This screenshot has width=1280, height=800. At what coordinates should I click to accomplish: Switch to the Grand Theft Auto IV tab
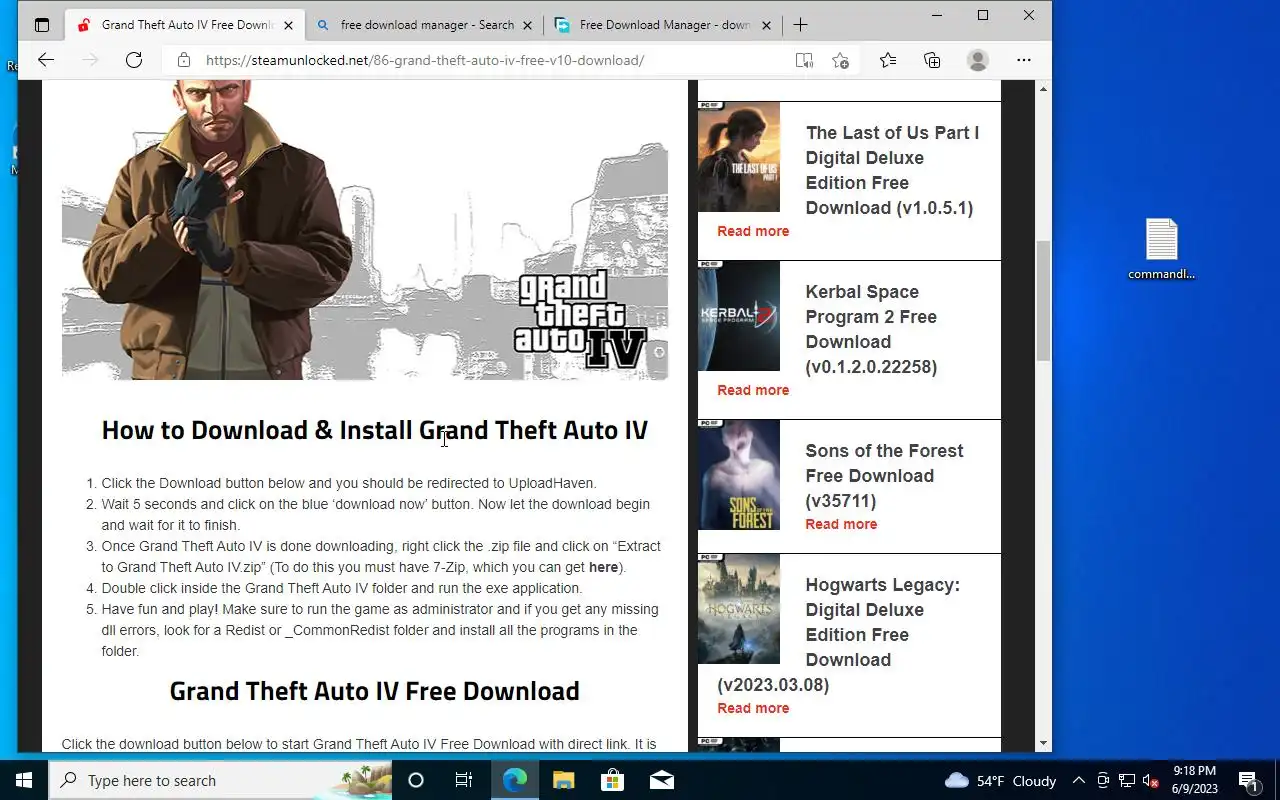tap(185, 25)
